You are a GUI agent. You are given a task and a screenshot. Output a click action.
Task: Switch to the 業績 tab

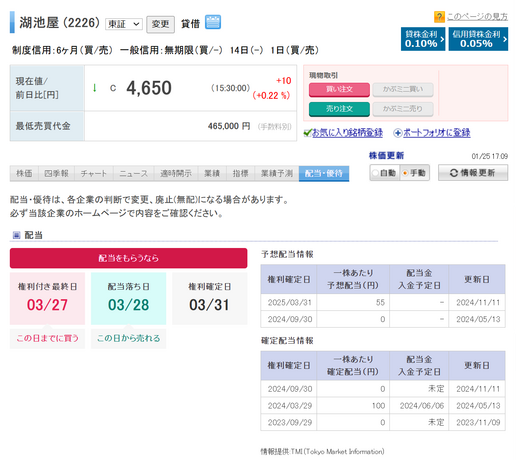[212, 173]
